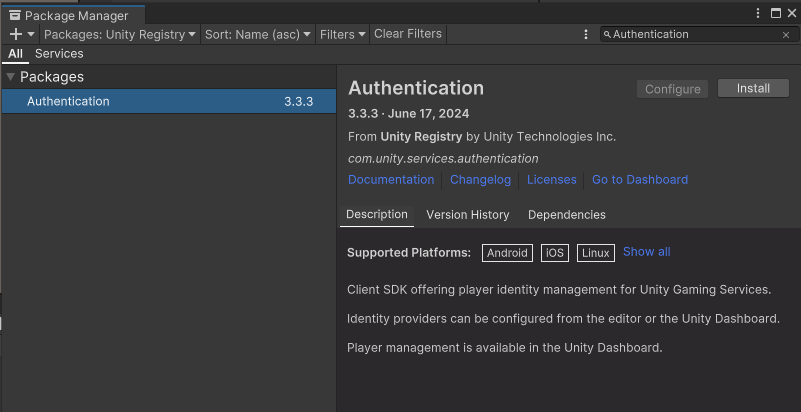Viewport: 801px width, 412px height.
Task: Click the search magnifier icon
Action: [607, 34]
